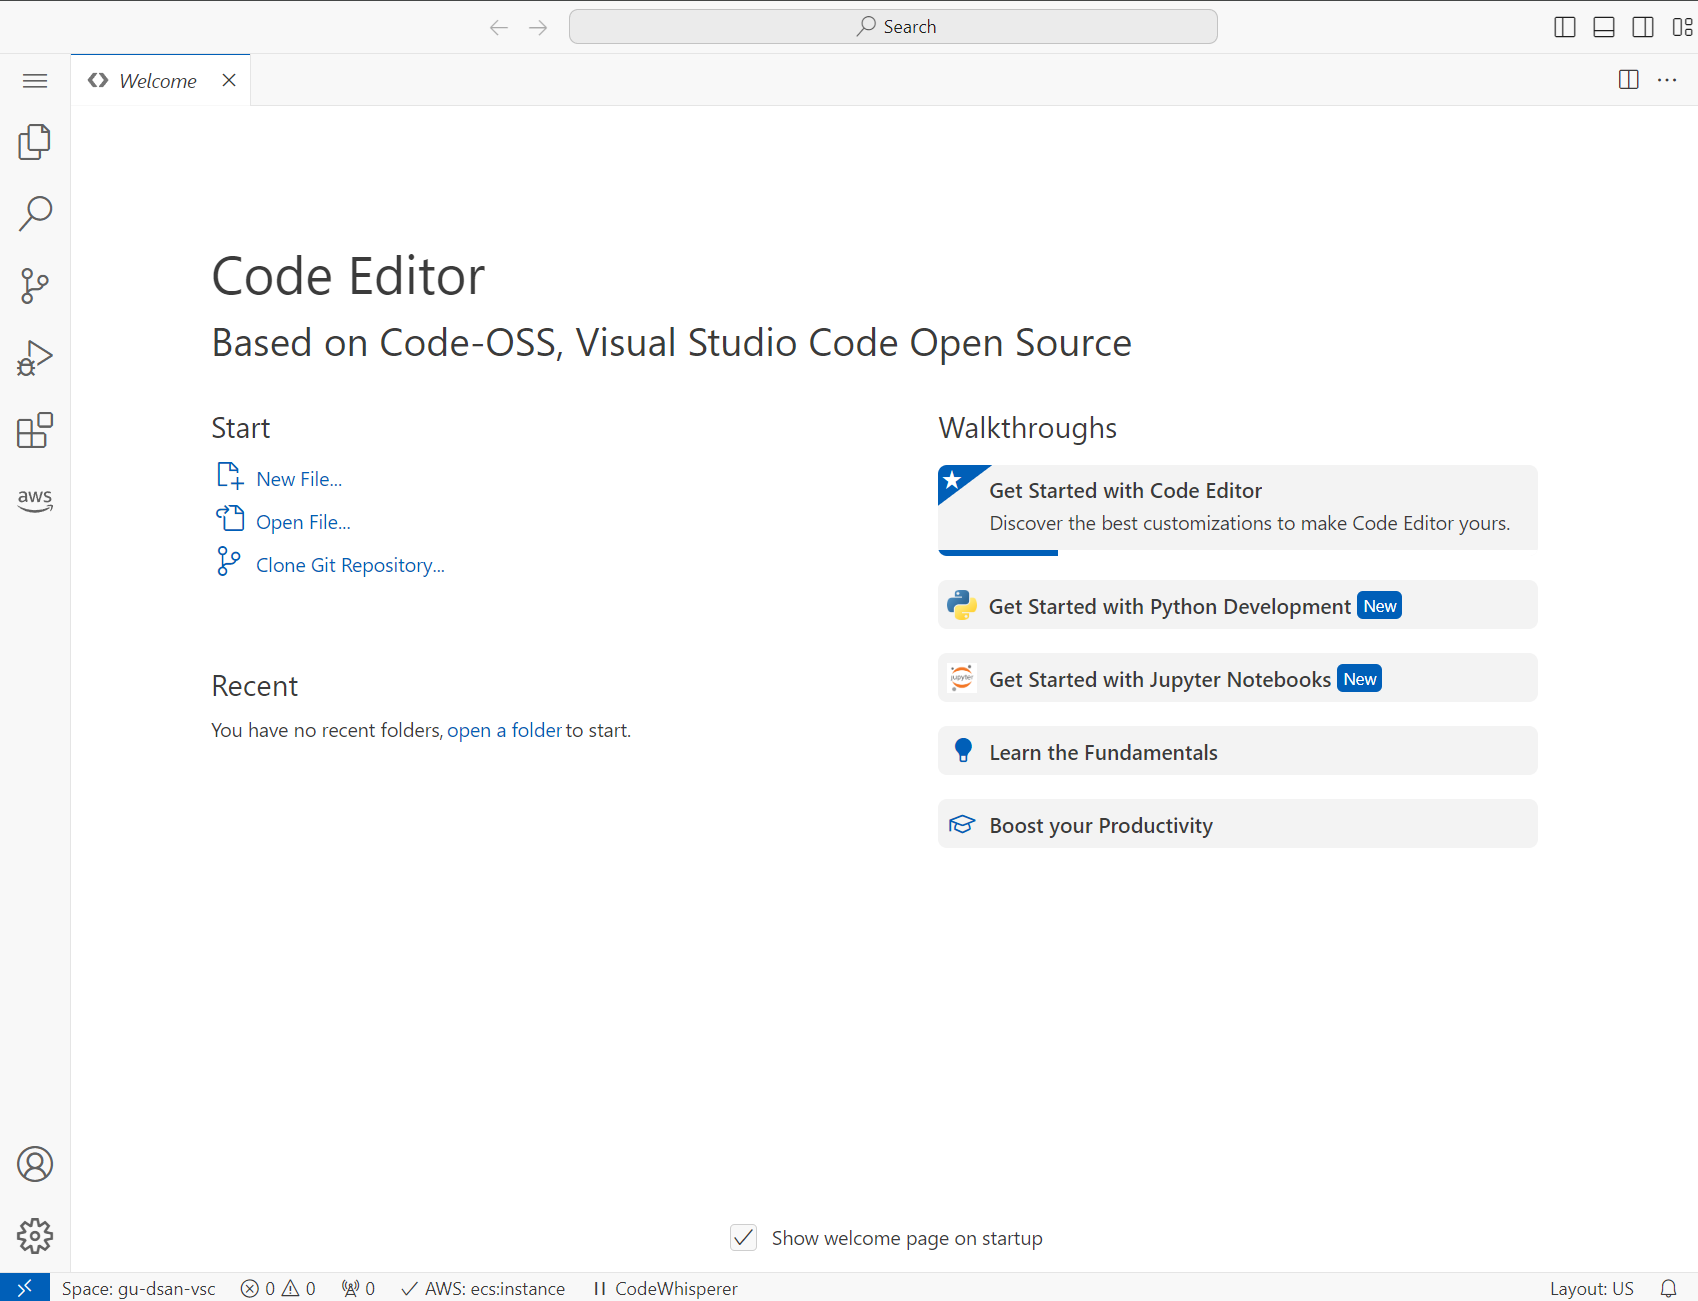1698x1301 pixels.
Task: Click the Python logo icon
Action: [962, 605]
